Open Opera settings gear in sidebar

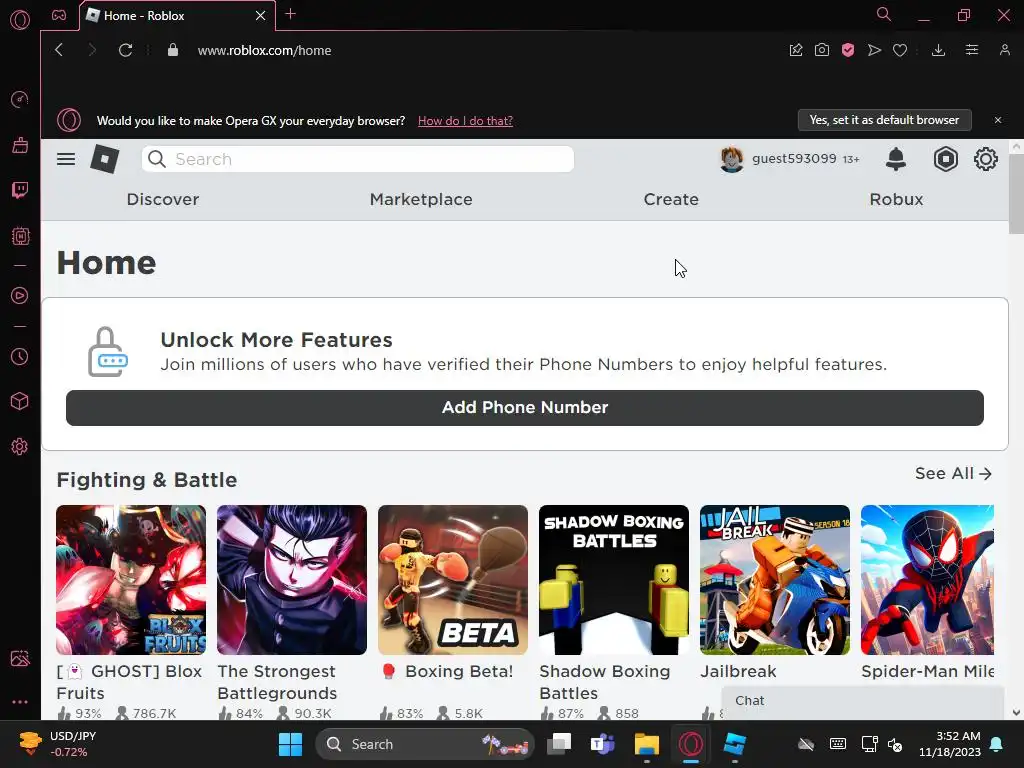click(20, 447)
